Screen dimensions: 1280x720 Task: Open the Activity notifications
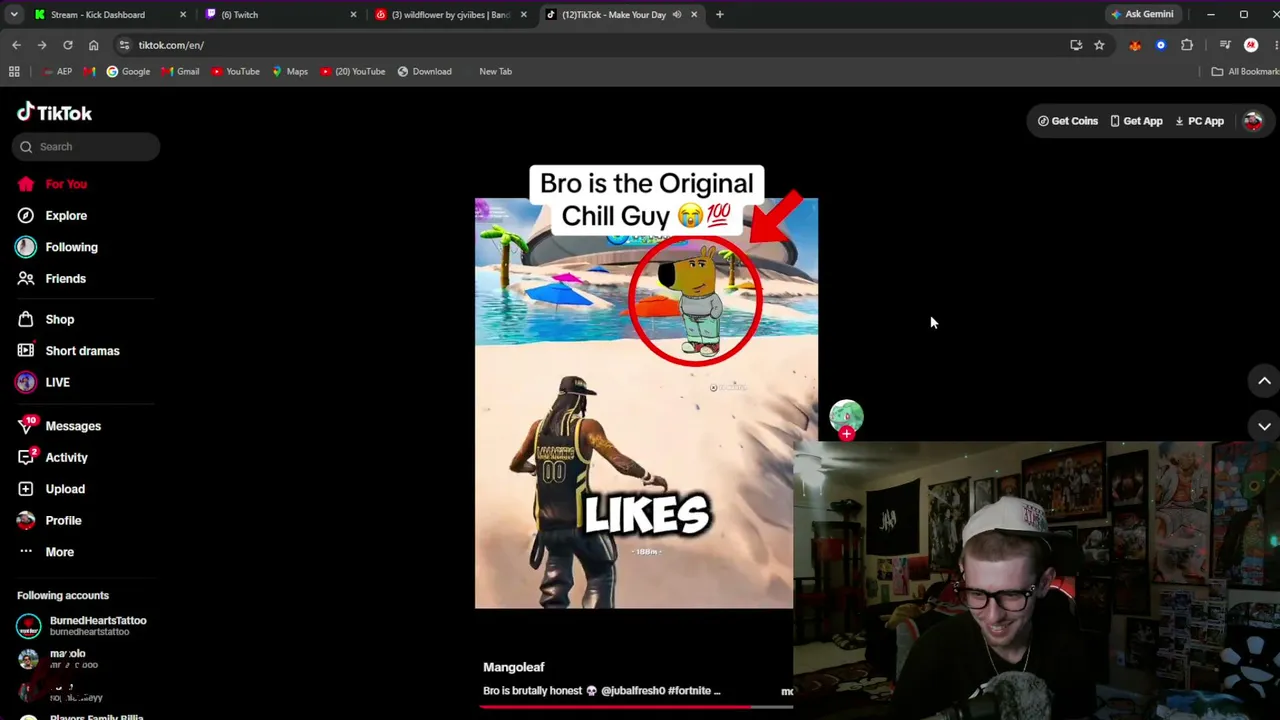tap(53, 457)
